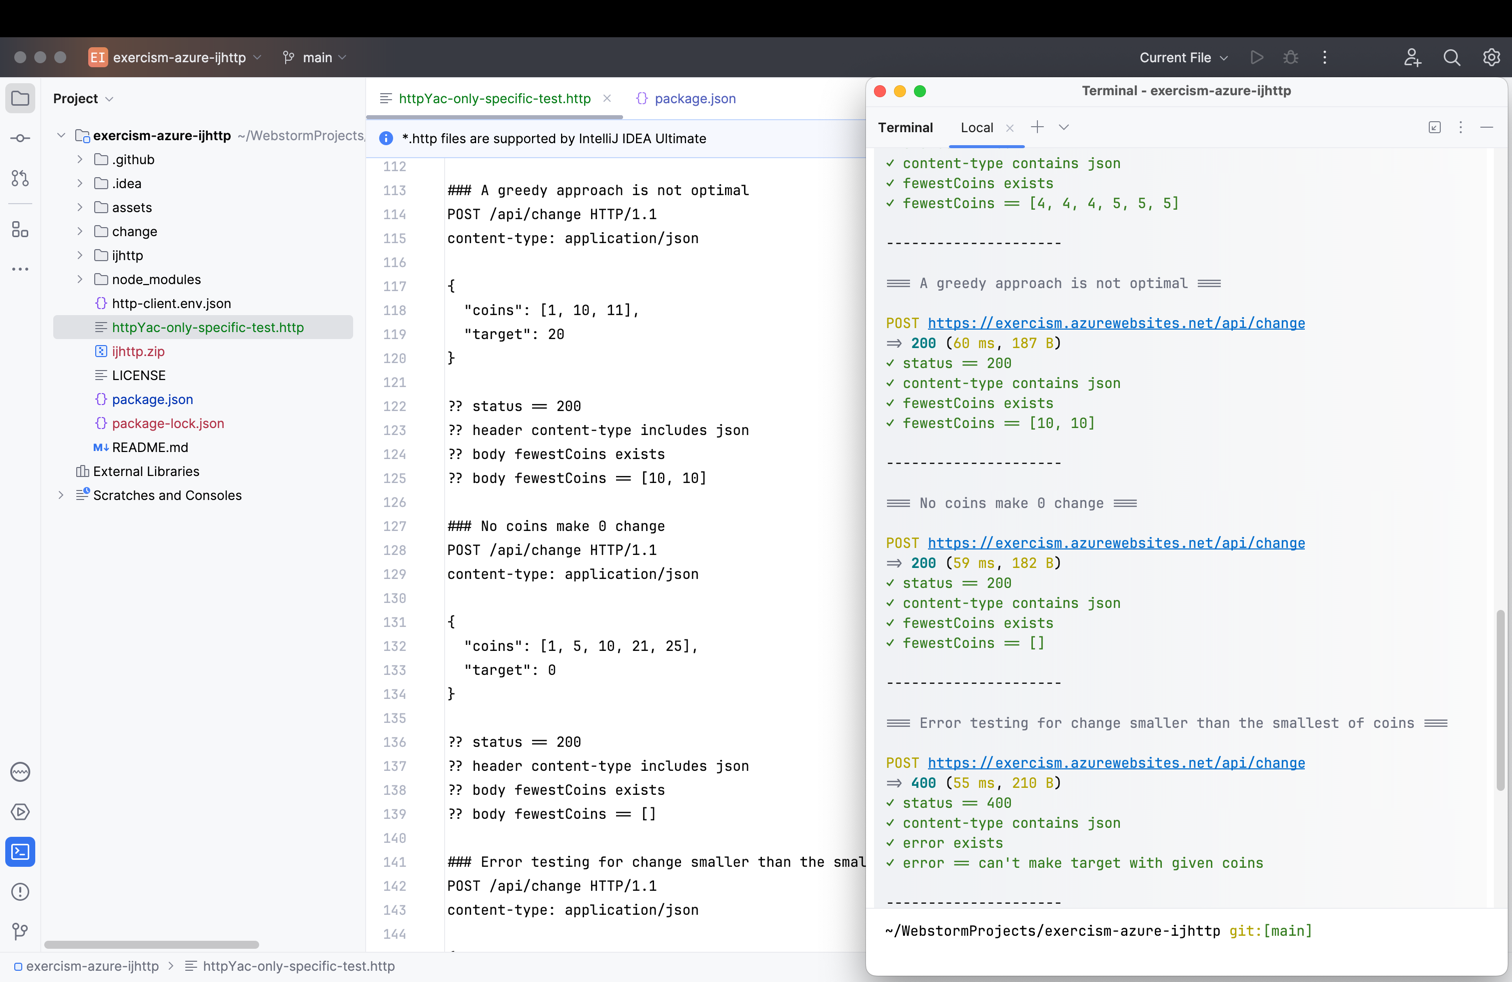Click '### No coins make 0 change' editor line
The image size is (1512, 982).
click(x=556, y=526)
